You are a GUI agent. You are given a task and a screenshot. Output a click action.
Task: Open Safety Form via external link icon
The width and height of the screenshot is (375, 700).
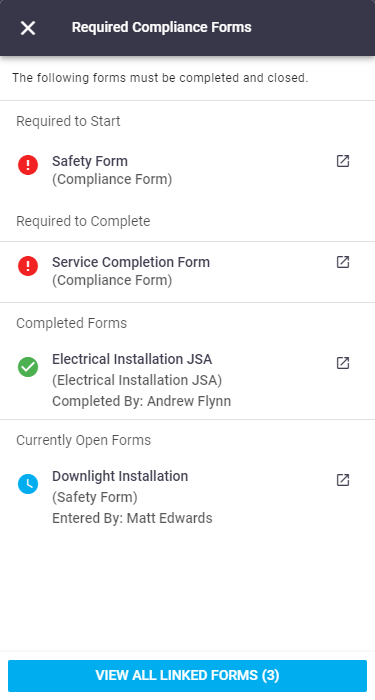[x=342, y=161]
